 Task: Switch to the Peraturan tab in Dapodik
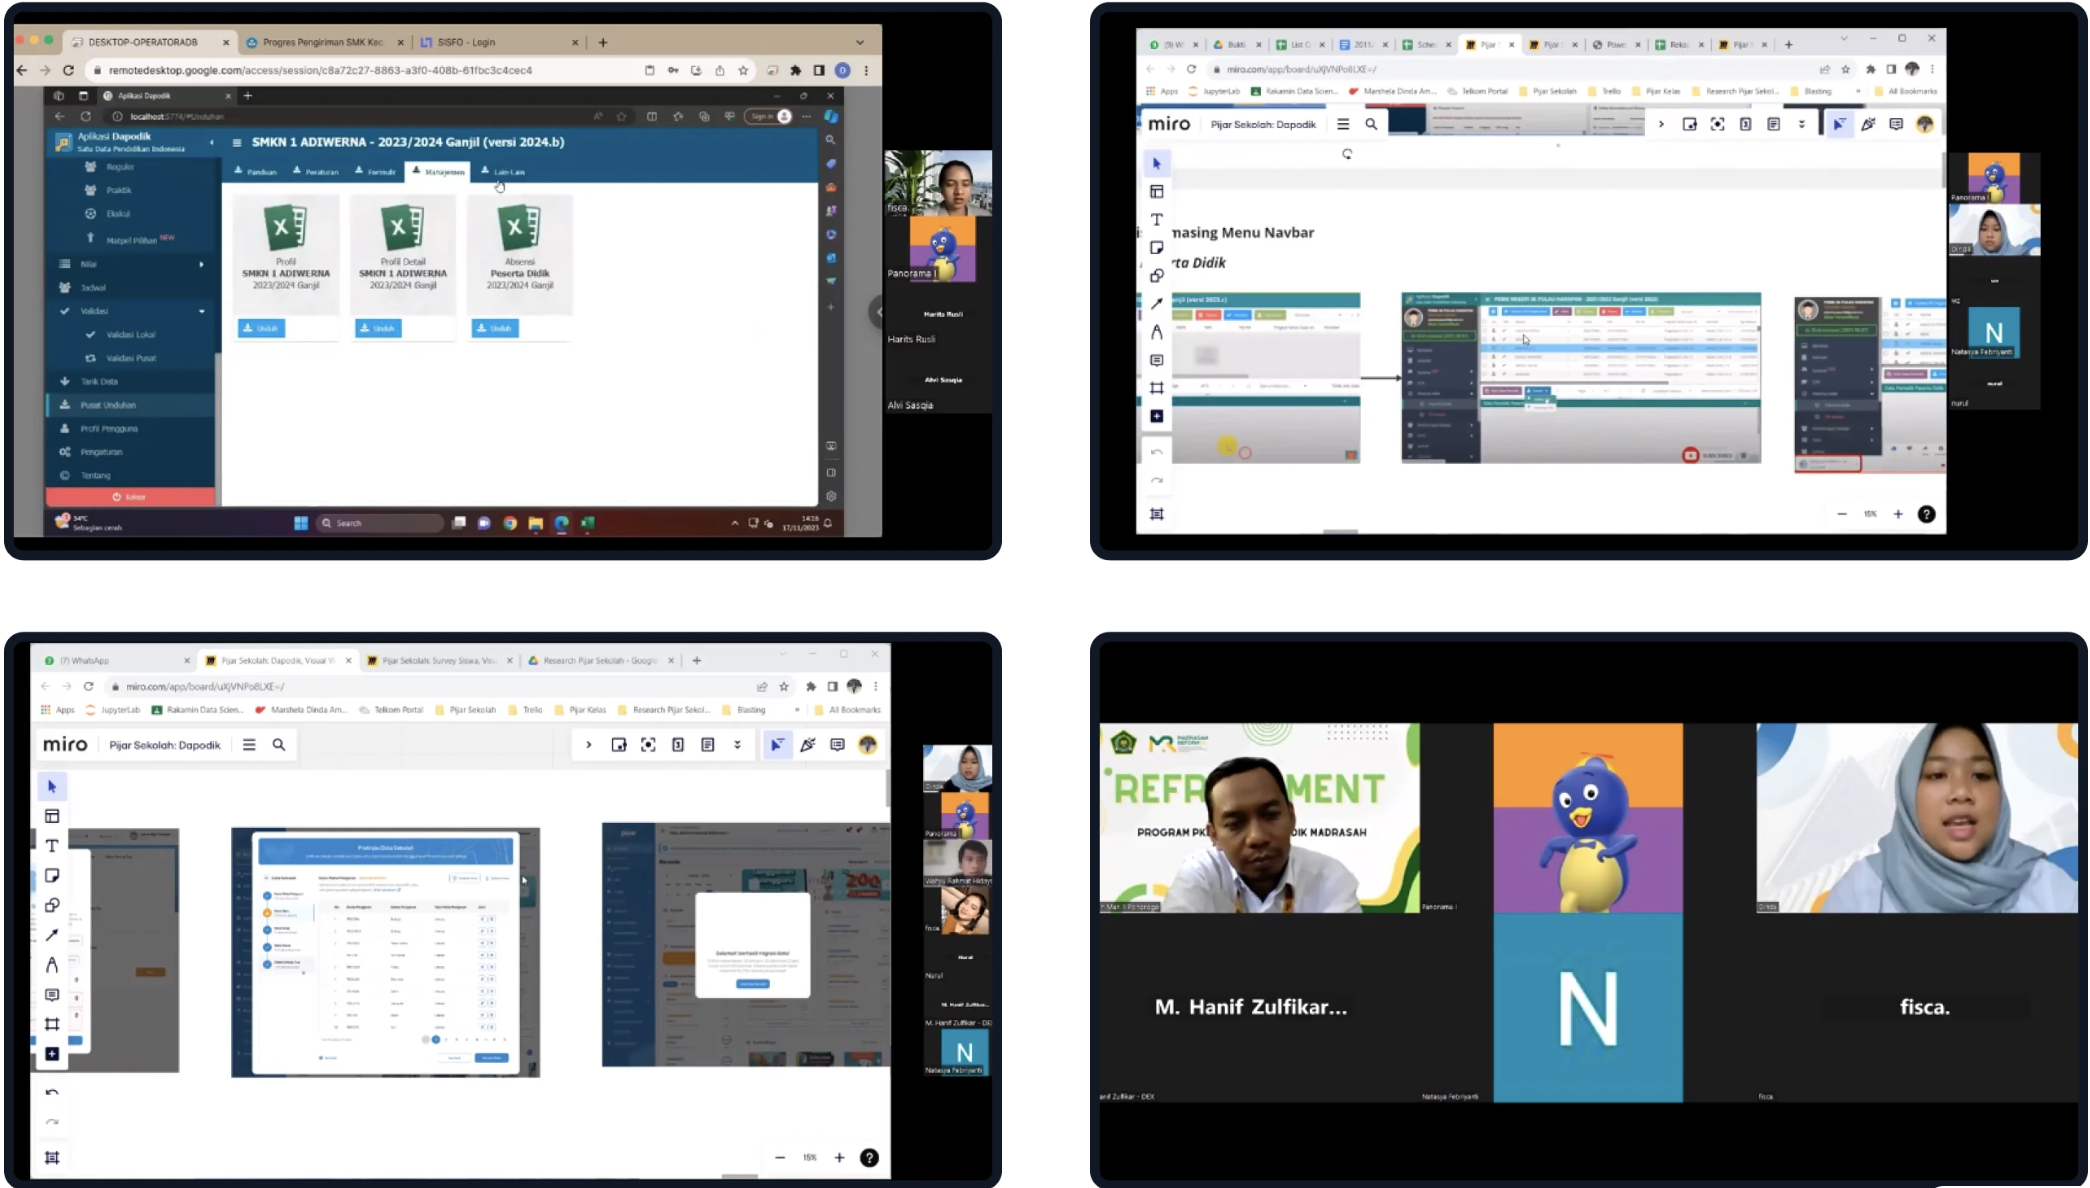coord(316,171)
